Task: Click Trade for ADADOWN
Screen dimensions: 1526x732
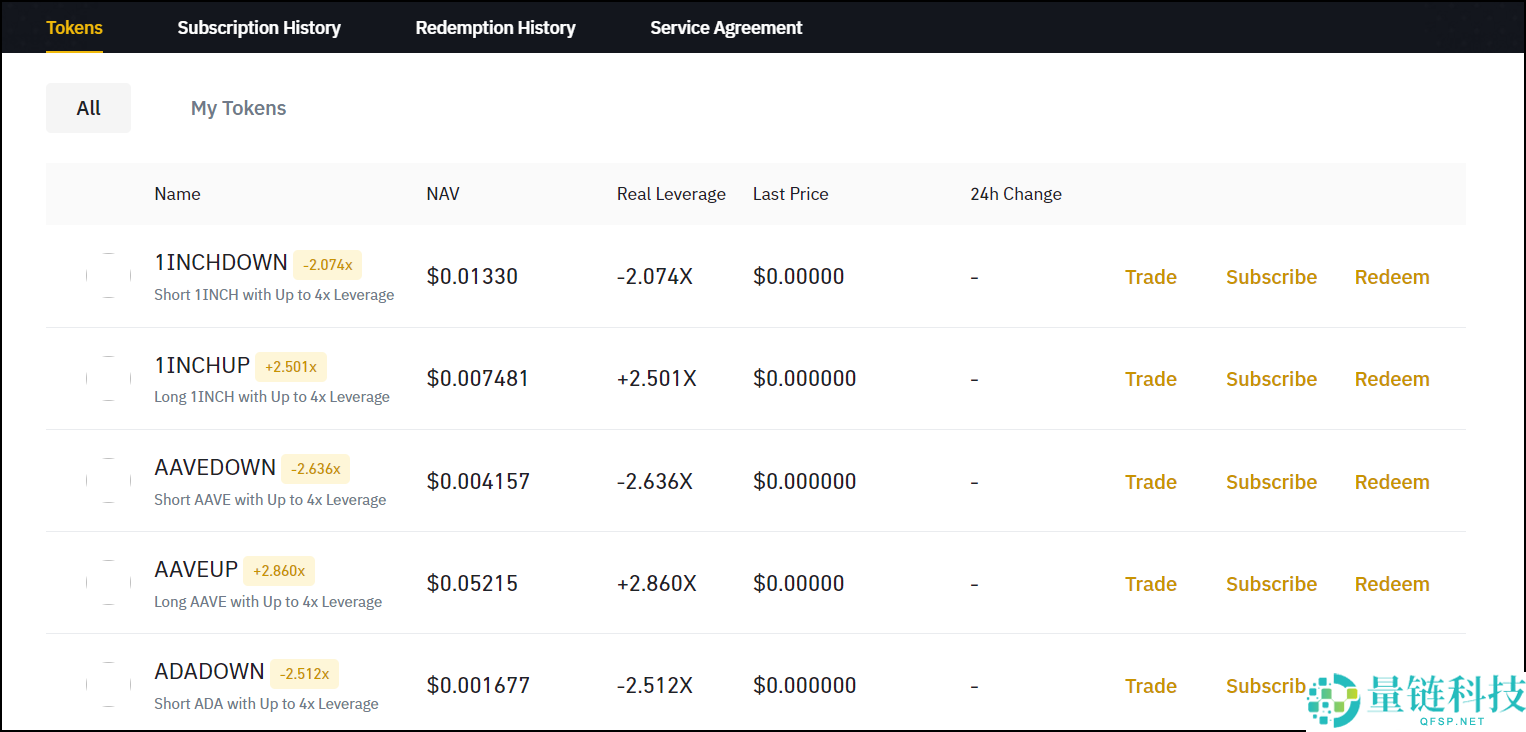Action: click(1150, 686)
